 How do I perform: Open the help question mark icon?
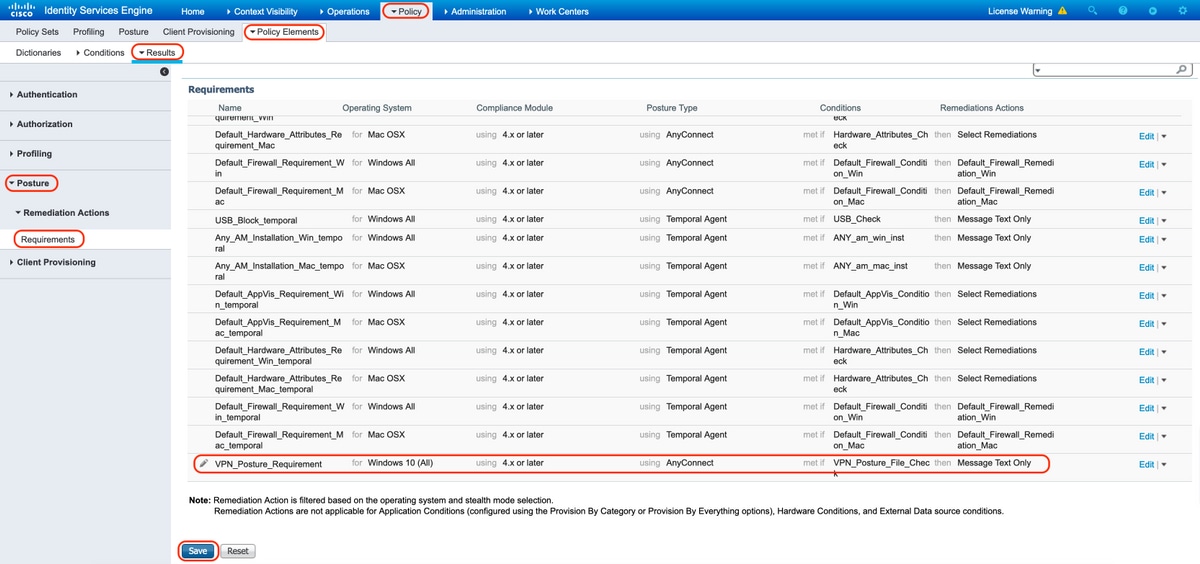tap(1123, 11)
